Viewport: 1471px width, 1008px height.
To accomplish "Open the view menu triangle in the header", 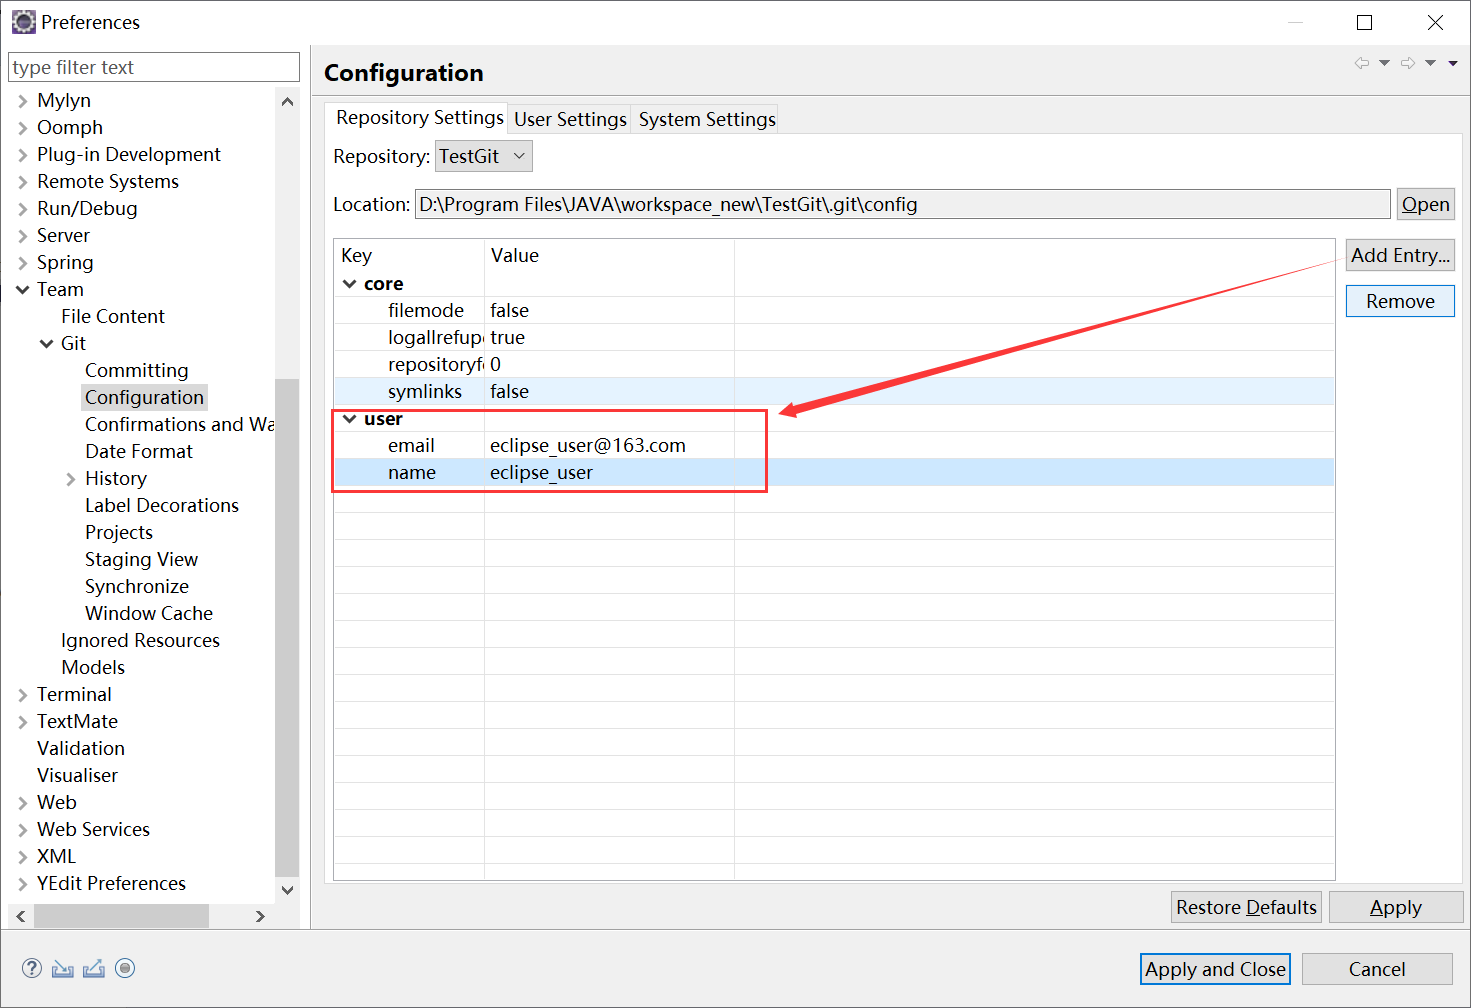I will coord(1453,63).
